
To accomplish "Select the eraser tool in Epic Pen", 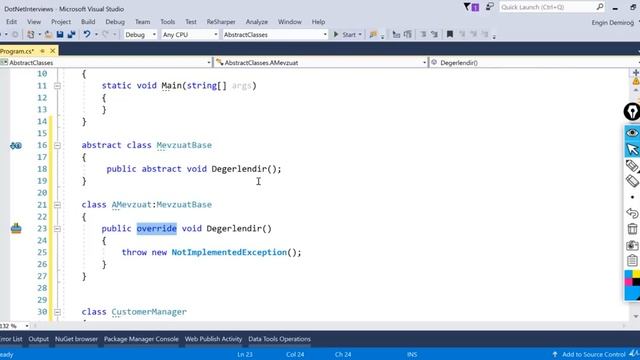I will (632, 181).
